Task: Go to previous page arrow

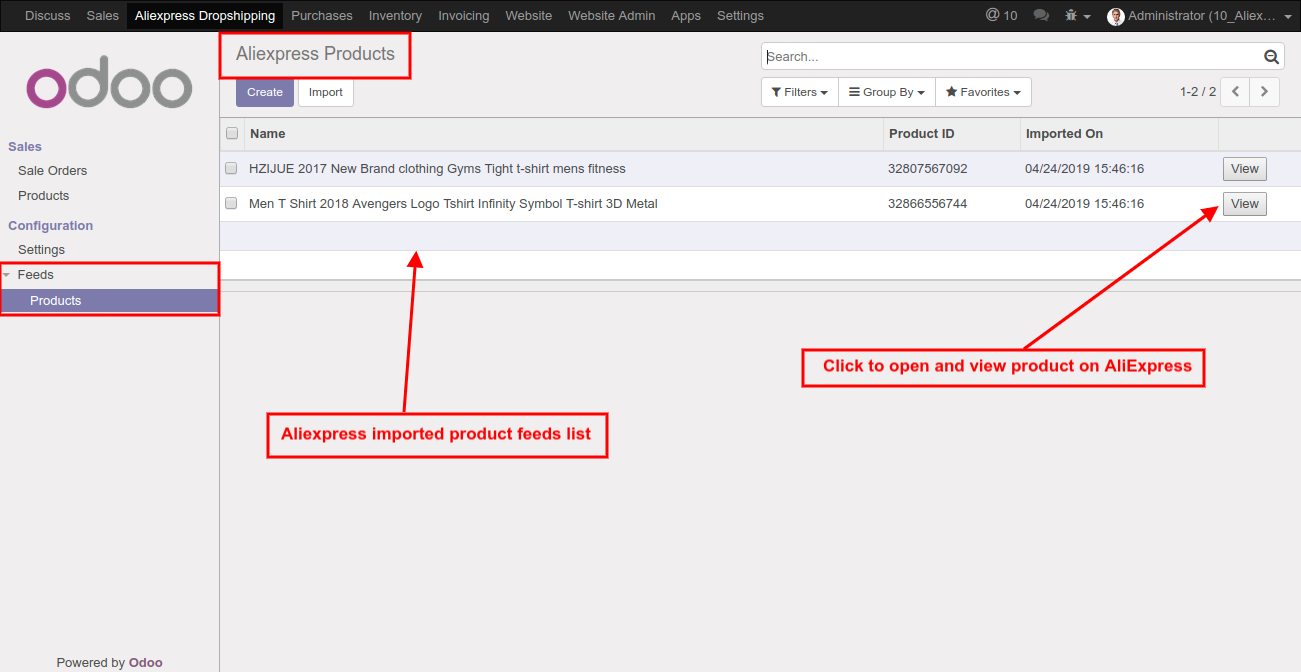Action: [x=1236, y=92]
